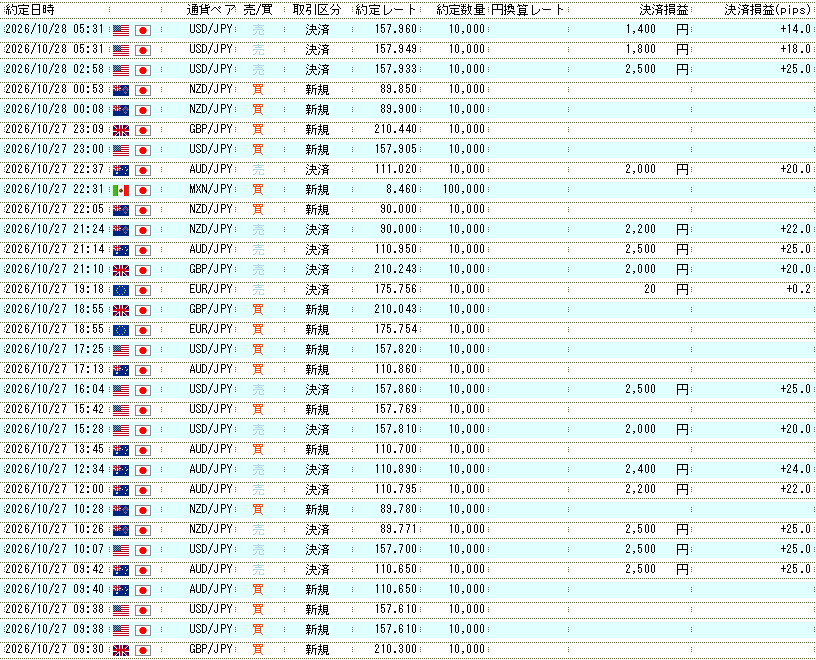
Task: Click the 1,400 profit amount
Action: coord(641,29)
